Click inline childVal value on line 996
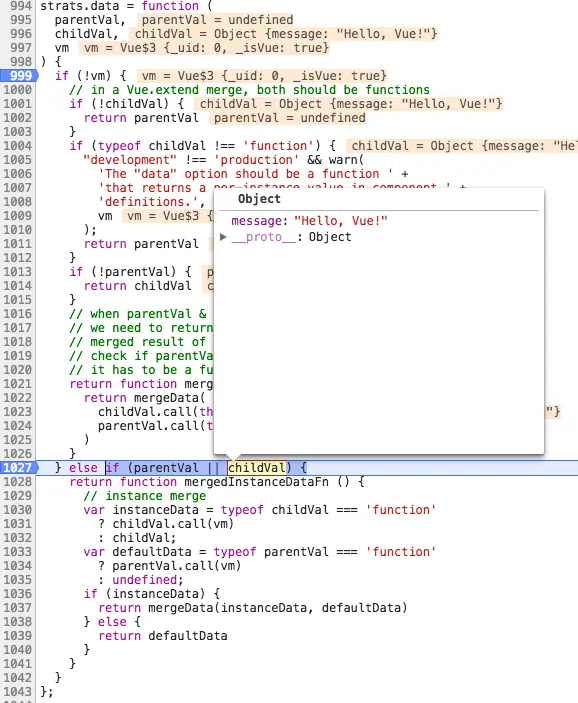 pos(283,34)
